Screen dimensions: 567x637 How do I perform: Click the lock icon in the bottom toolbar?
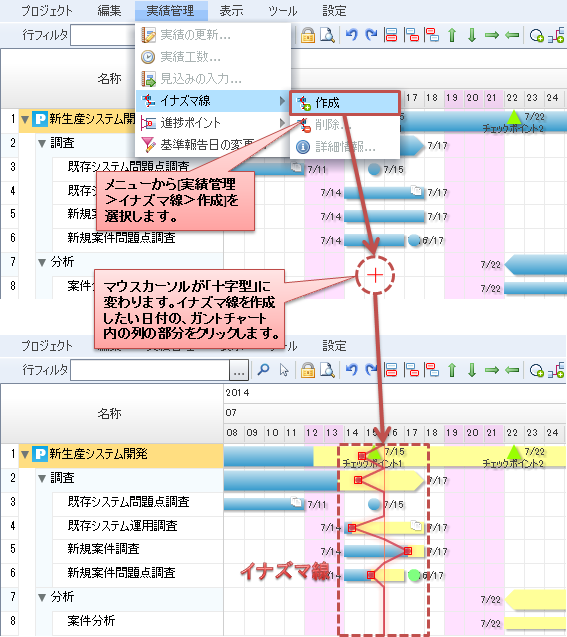coord(308,370)
